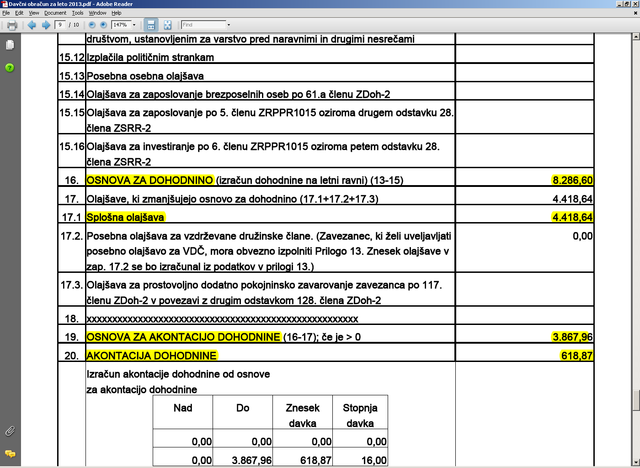Click highlighted text Splošna olajšava
The image size is (640, 468).
tap(125, 217)
